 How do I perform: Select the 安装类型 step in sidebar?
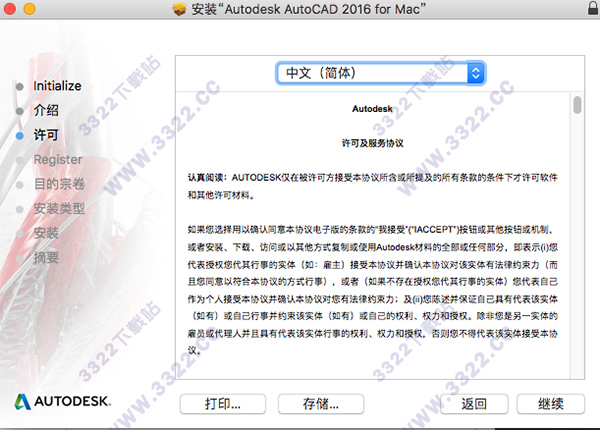pos(59,208)
